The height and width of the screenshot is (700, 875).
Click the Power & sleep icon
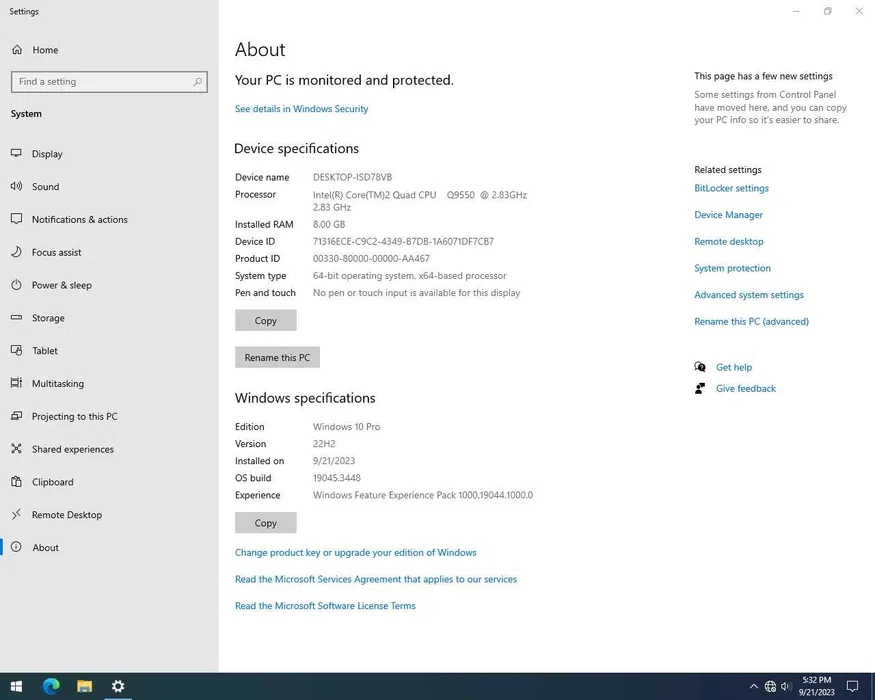pyautogui.click(x=17, y=285)
